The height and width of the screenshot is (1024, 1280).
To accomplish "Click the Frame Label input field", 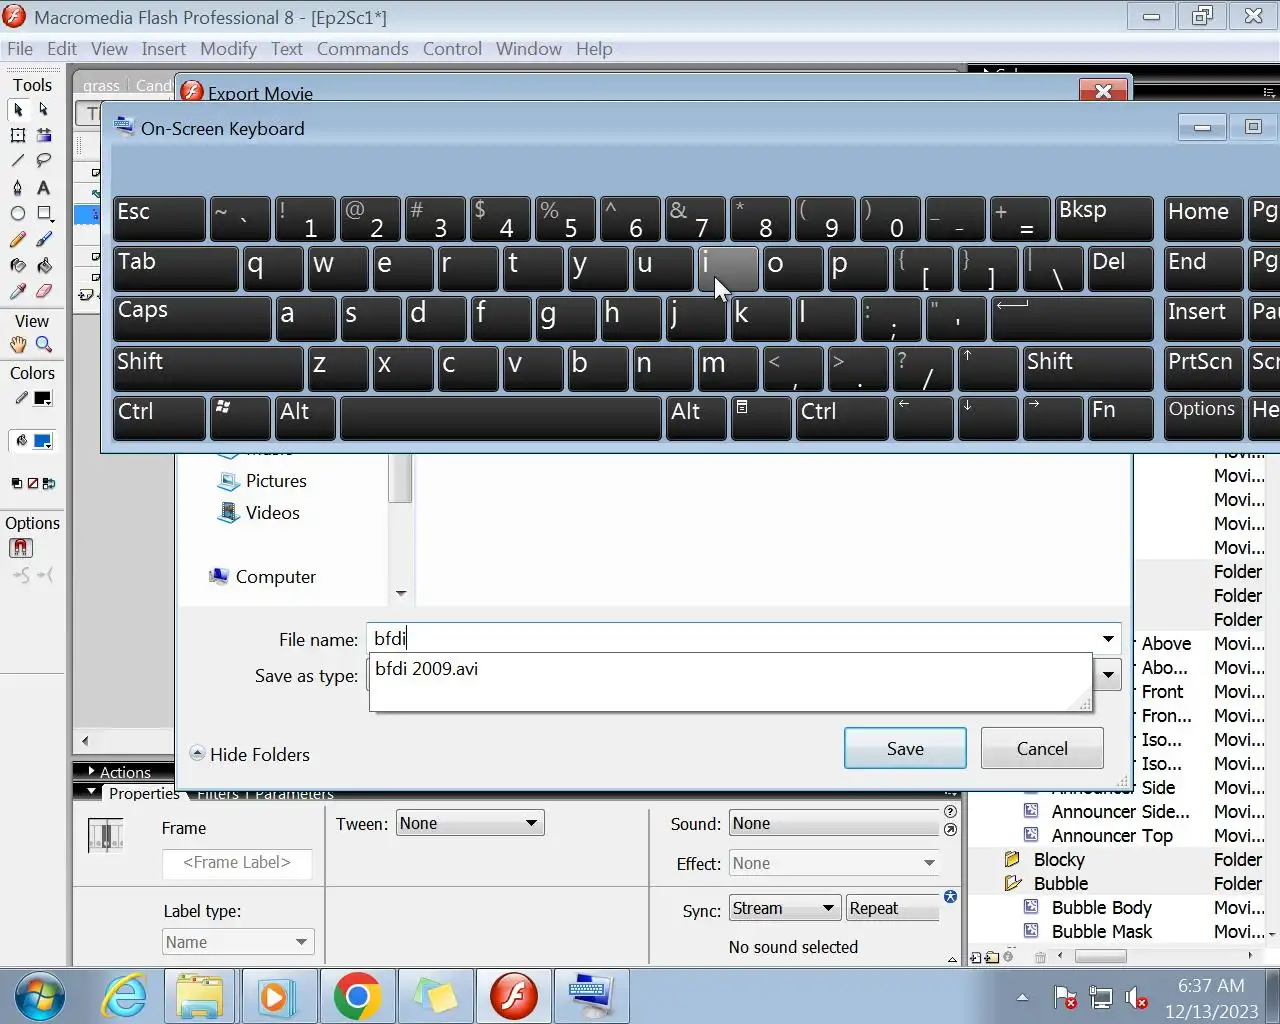I will 237,862.
